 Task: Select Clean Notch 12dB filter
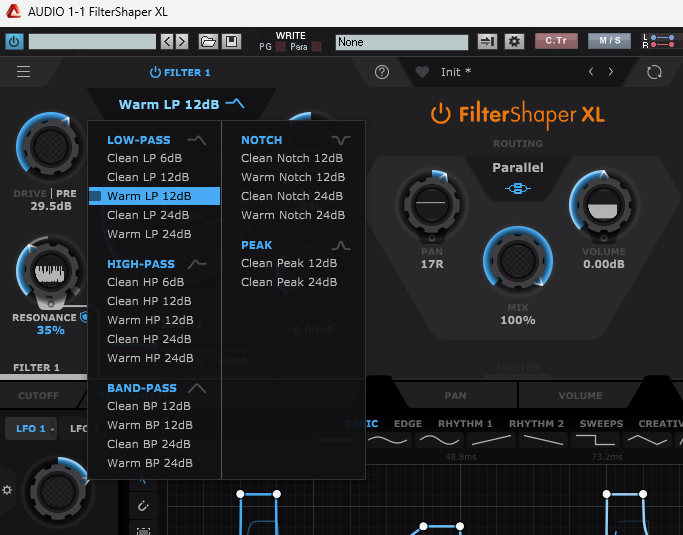(292, 158)
